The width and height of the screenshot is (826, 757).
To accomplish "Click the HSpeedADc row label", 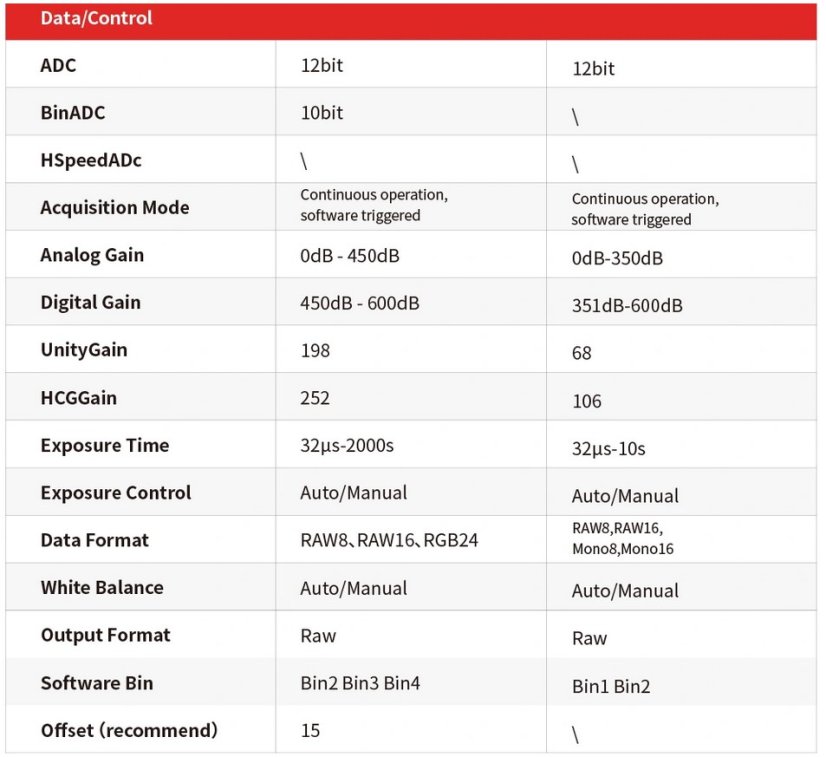I will tap(85, 160).
